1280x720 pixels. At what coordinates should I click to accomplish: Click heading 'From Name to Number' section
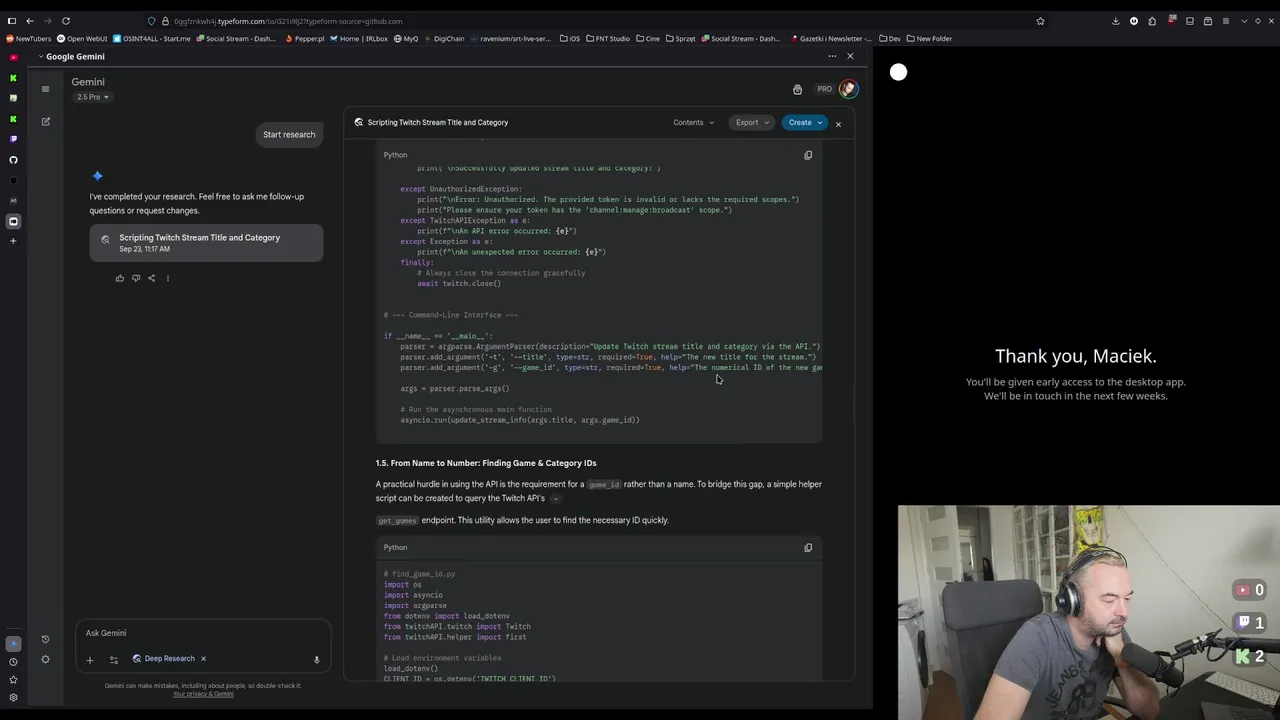coord(486,463)
